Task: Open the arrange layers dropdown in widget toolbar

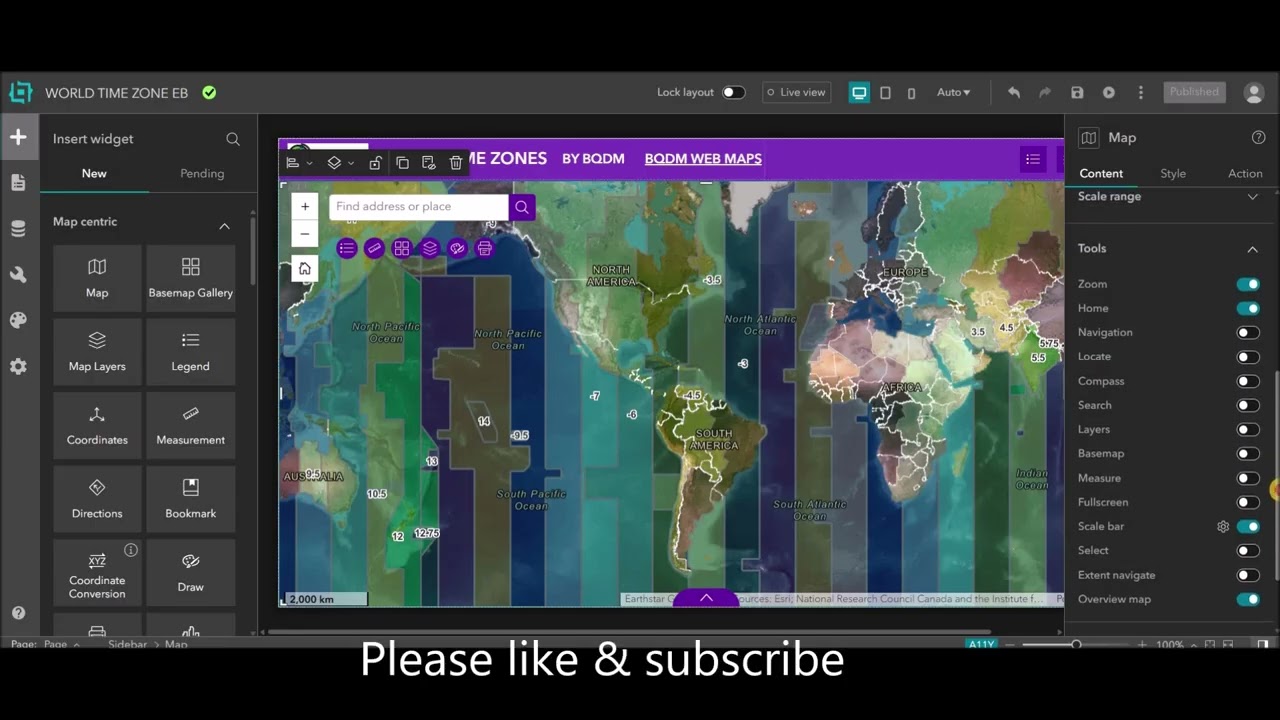Action: point(341,163)
